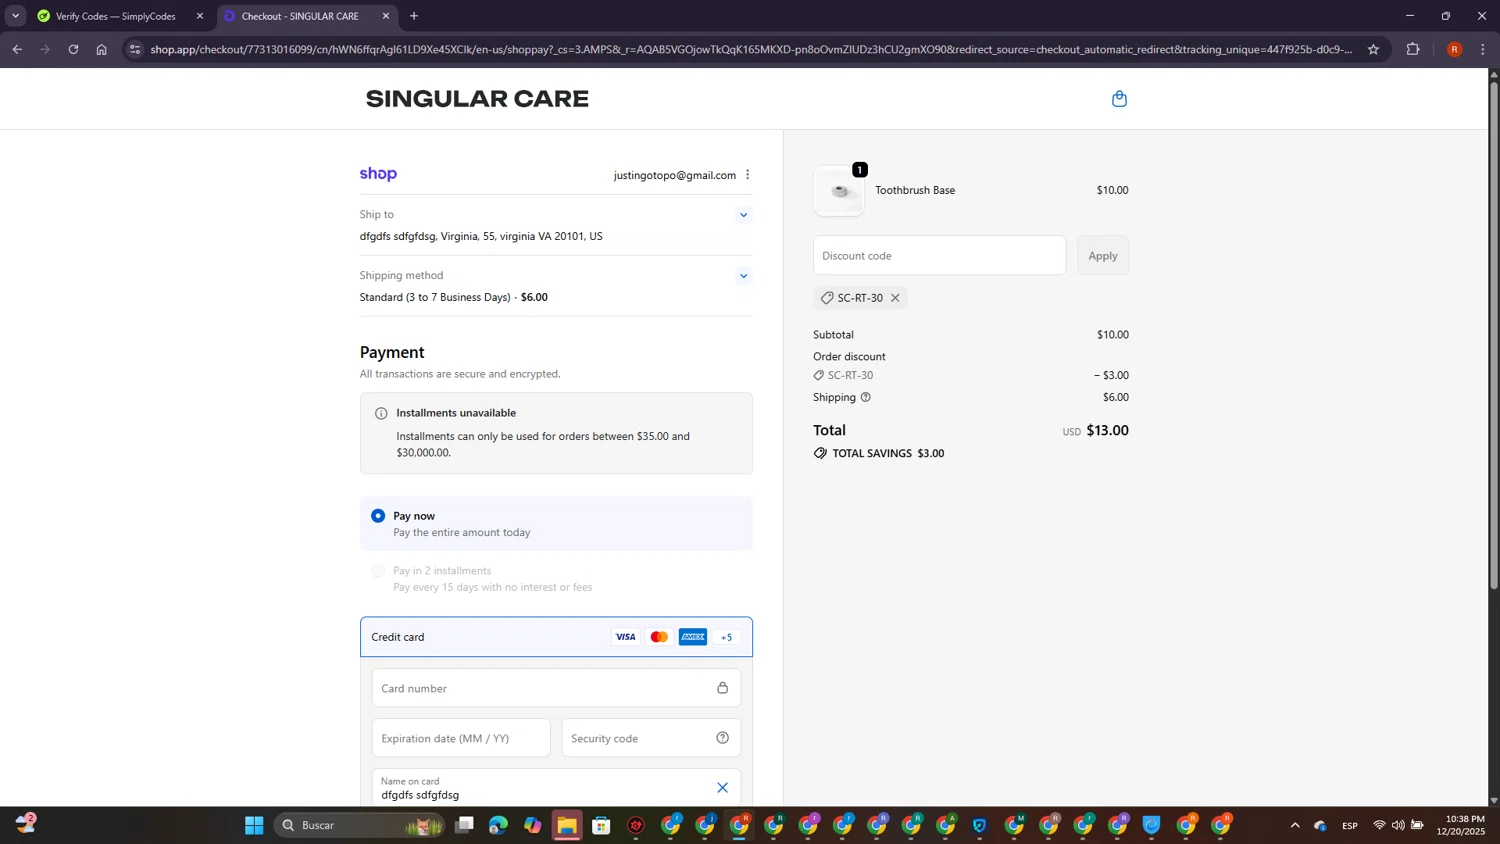Open Microsoft Edge from the taskbar
Image resolution: width=1500 pixels, height=844 pixels.
[x=498, y=825]
